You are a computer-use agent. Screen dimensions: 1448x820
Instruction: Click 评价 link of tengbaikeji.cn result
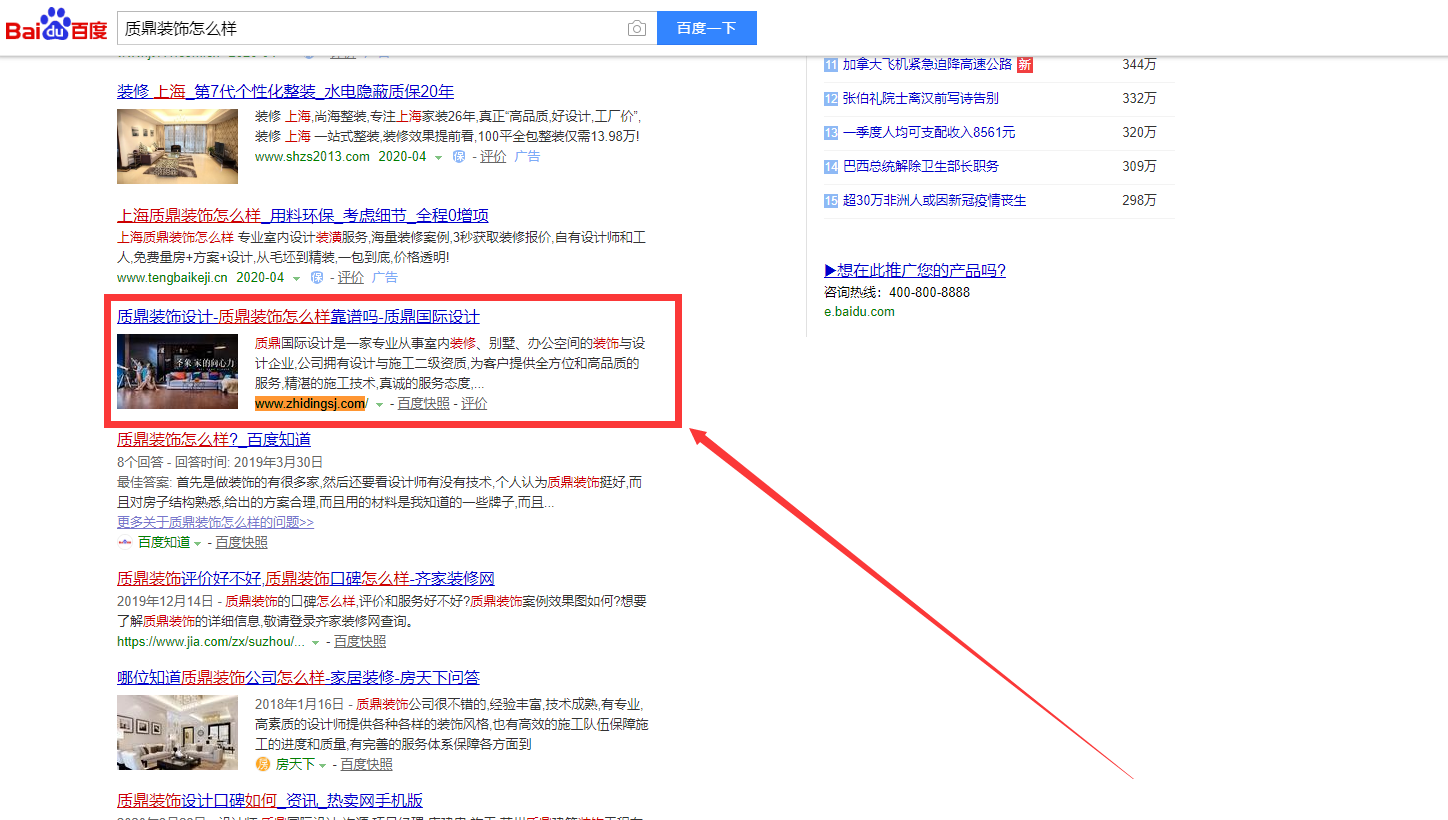[x=351, y=278]
